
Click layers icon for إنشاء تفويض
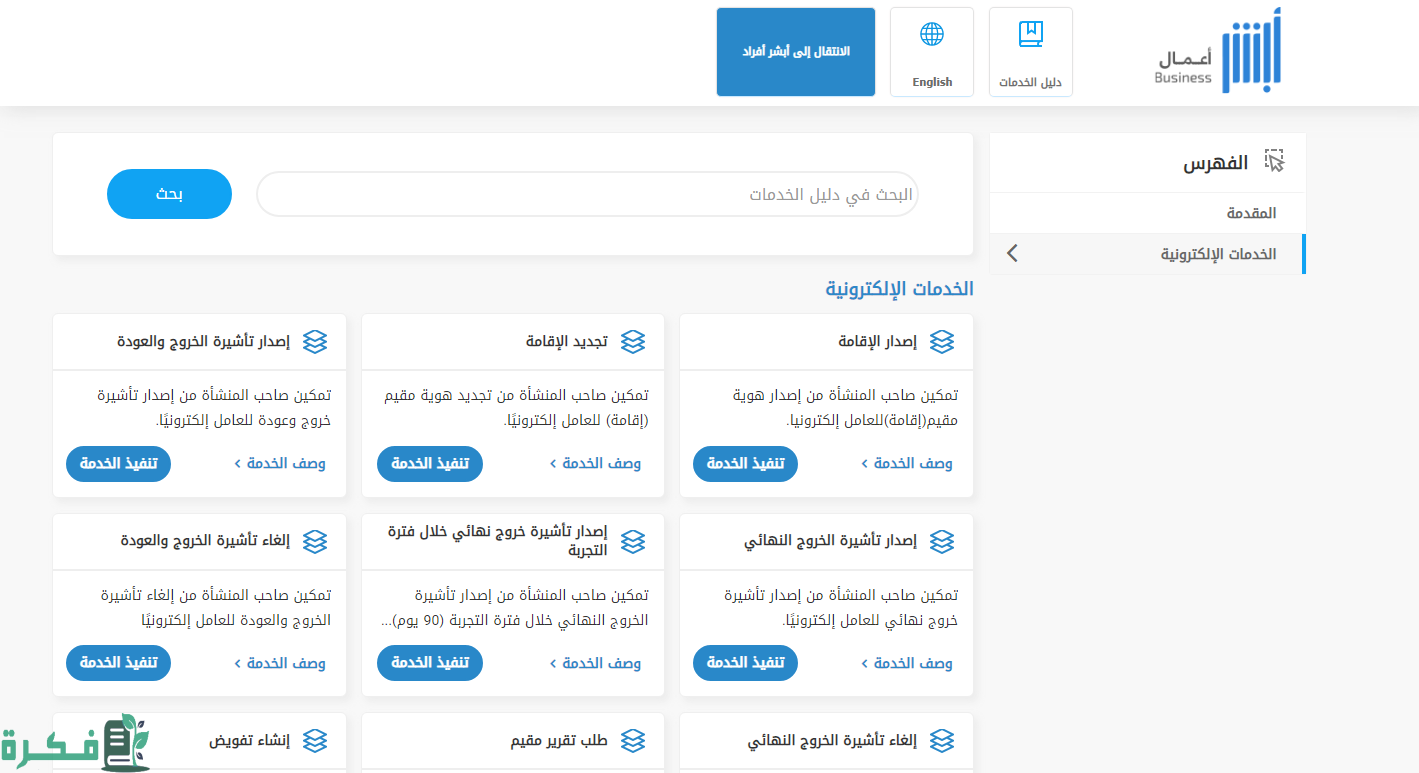pos(315,741)
